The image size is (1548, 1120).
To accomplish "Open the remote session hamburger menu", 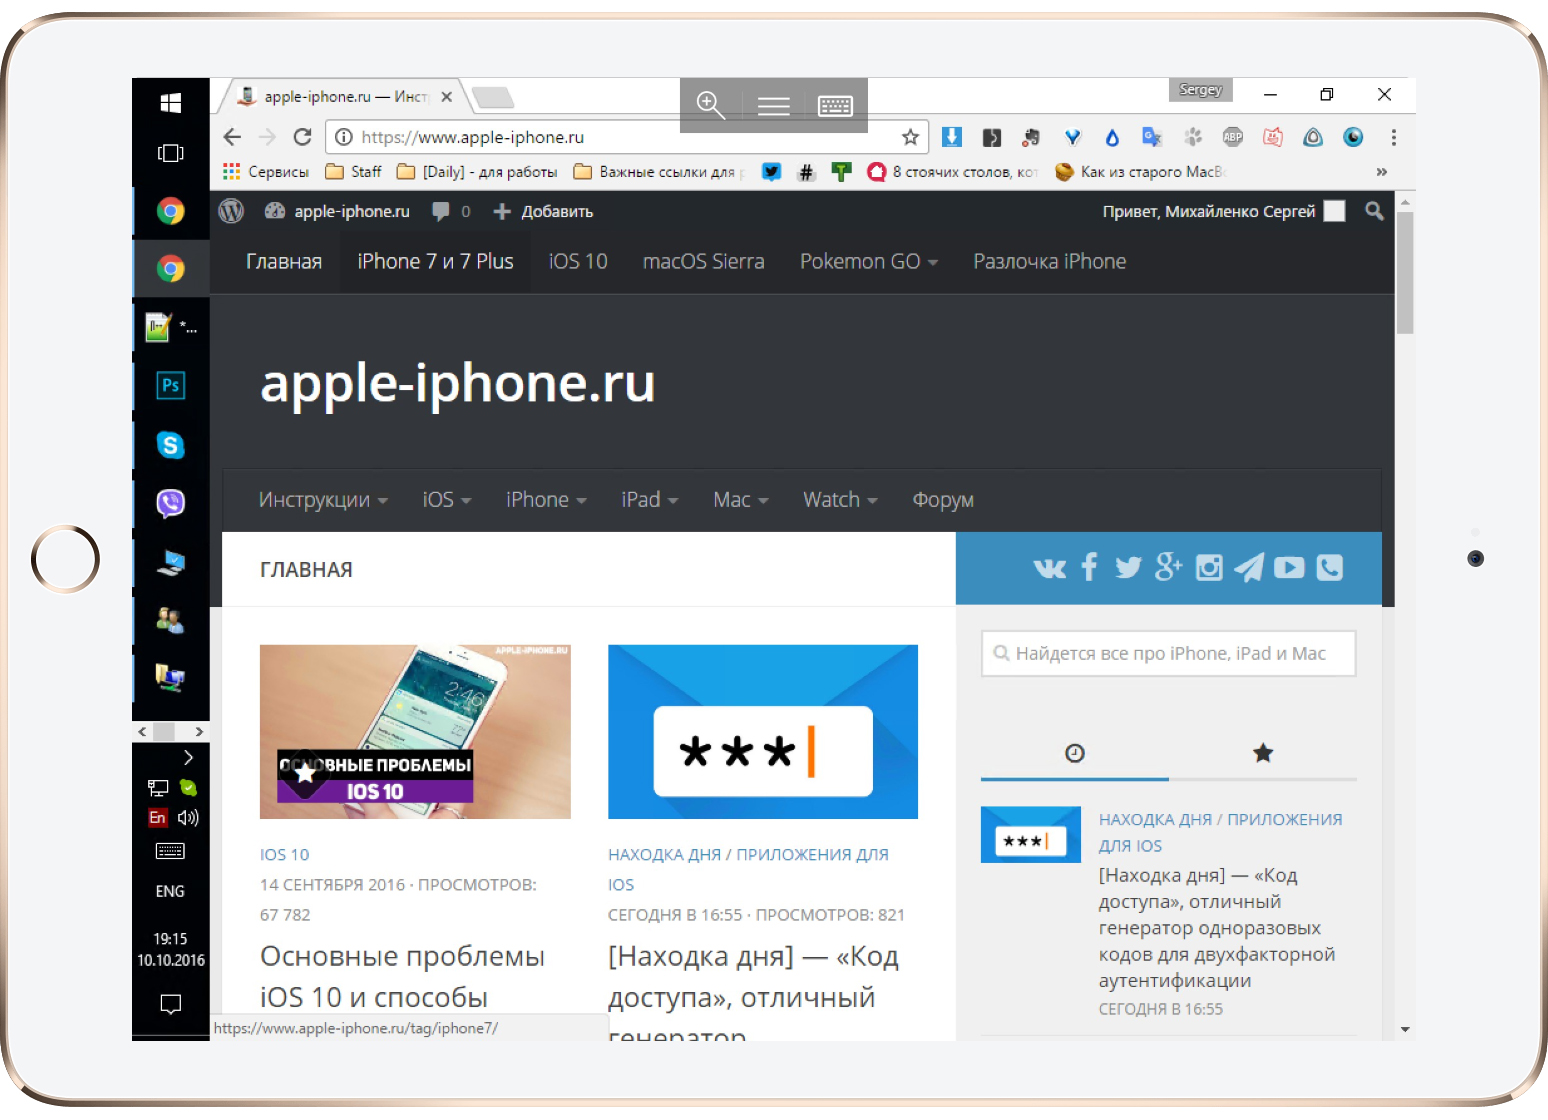I will point(774,106).
